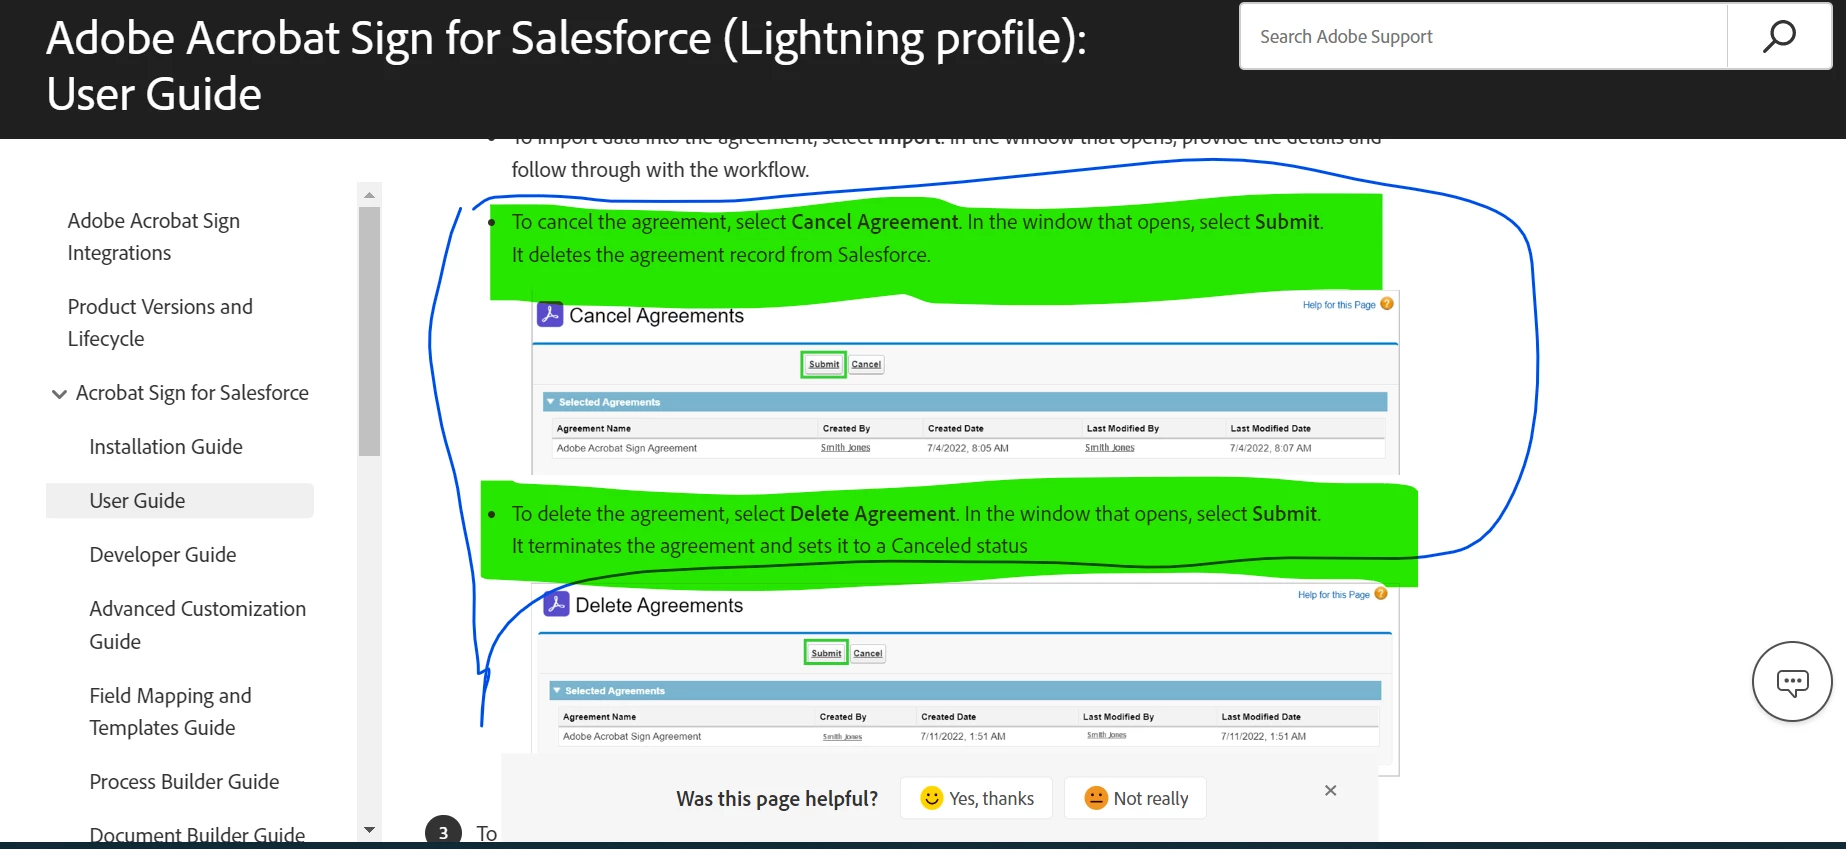Click Smith Jones Created By in Cancel Agreements

[845, 448]
